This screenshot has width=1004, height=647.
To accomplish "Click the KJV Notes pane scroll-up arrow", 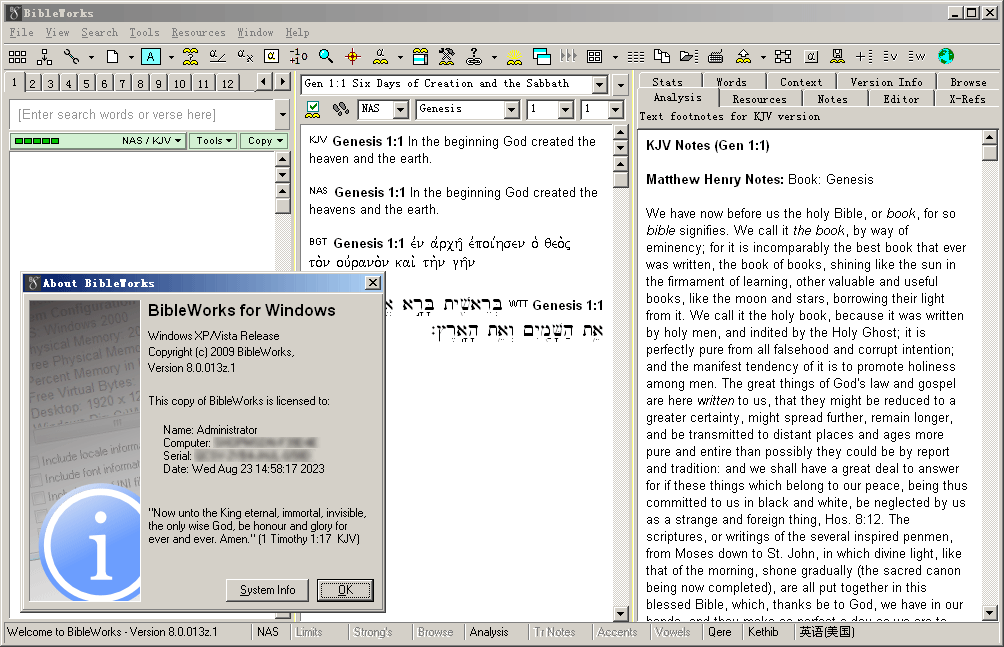I will (989, 137).
